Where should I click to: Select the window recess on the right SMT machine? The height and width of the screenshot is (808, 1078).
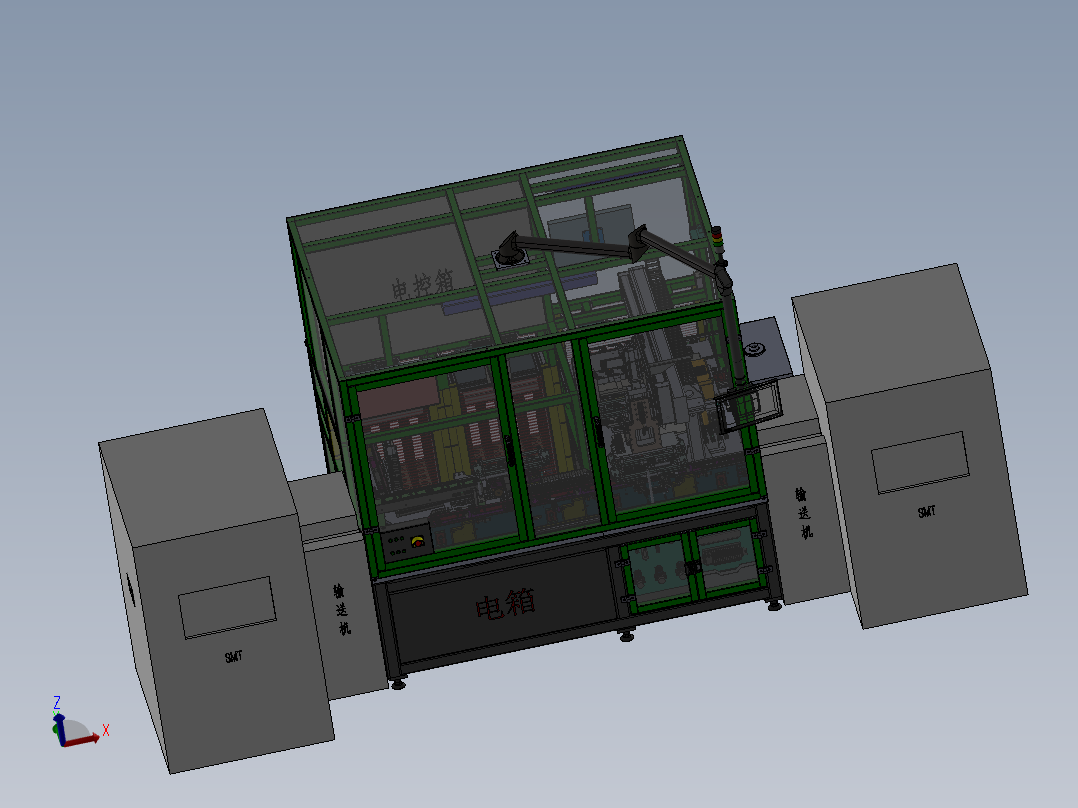[x=921, y=462]
